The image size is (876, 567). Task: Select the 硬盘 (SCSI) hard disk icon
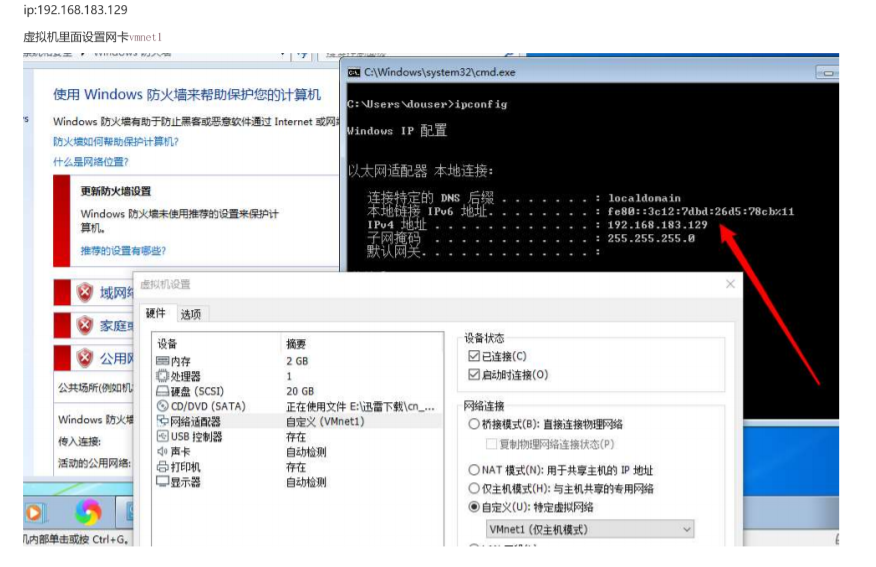[x=162, y=391]
